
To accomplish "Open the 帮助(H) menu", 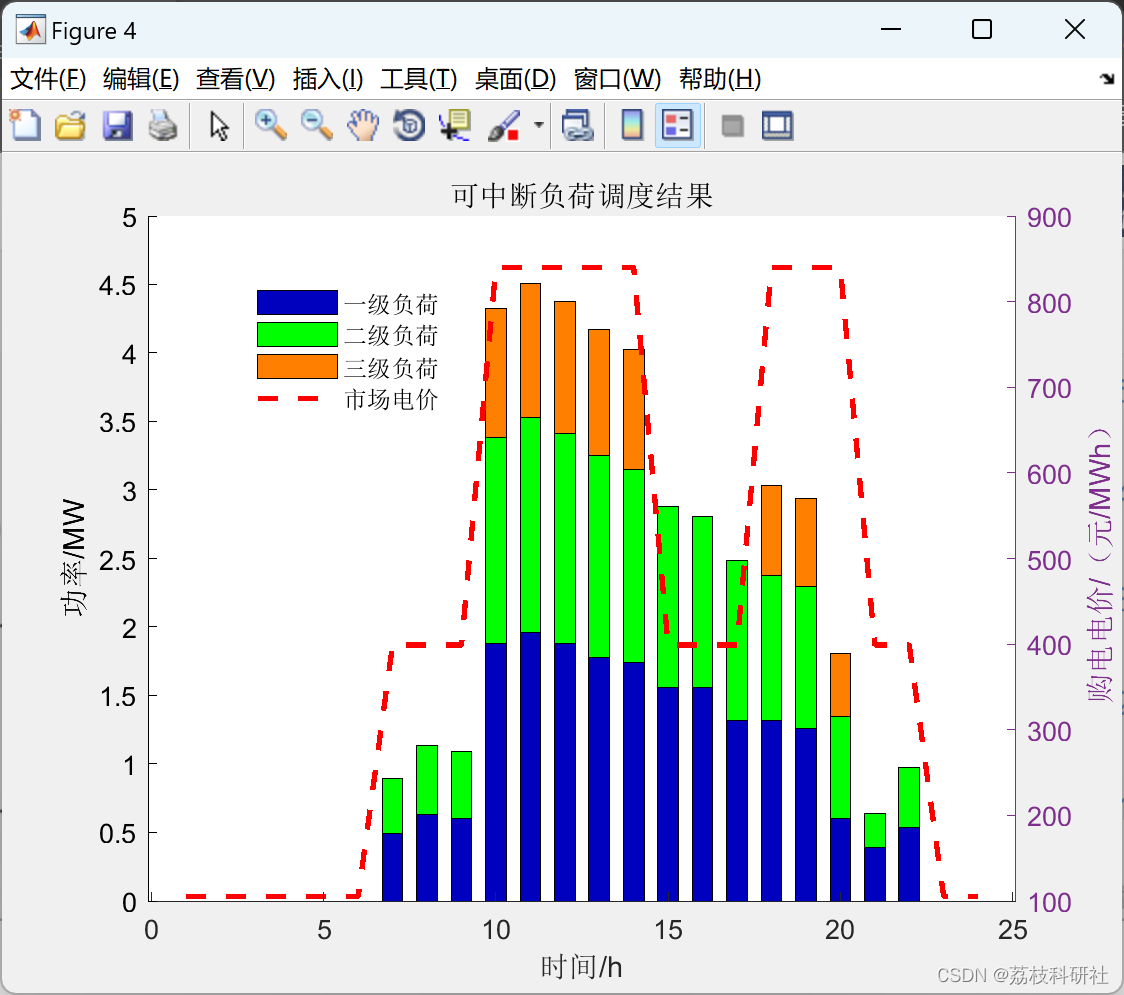I will (719, 79).
